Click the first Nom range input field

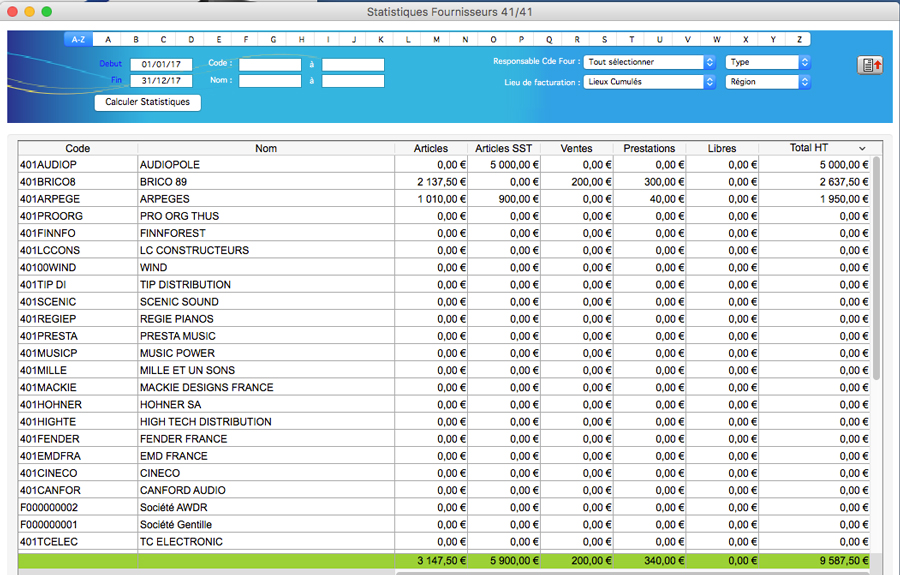[x=270, y=81]
